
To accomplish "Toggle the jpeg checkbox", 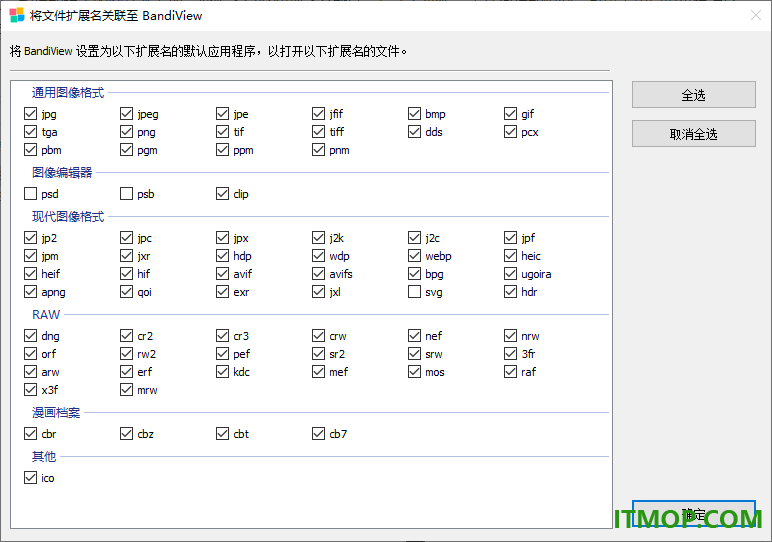I will (127, 114).
